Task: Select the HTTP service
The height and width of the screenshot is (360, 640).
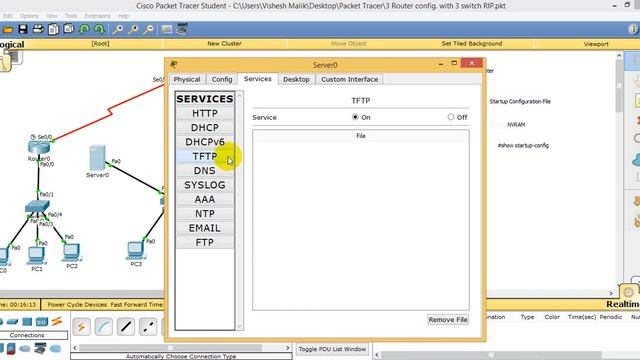Action: pos(205,113)
